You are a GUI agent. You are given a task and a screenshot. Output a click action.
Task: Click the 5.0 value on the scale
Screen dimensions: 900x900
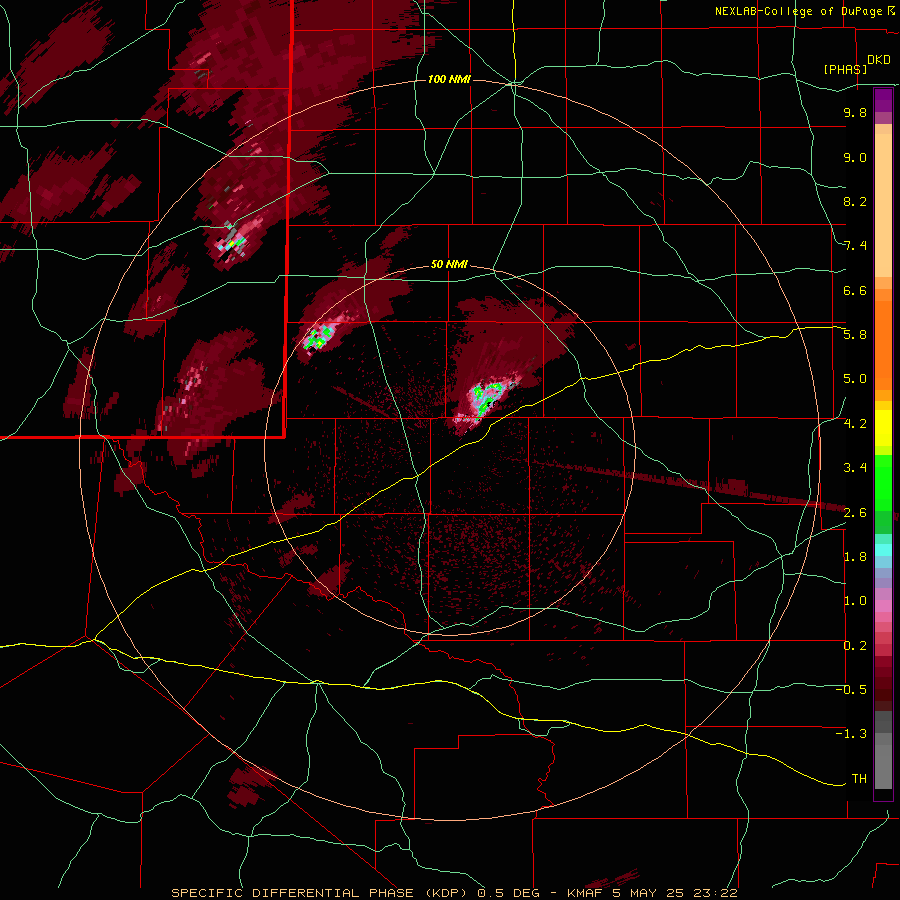[x=855, y=379]
